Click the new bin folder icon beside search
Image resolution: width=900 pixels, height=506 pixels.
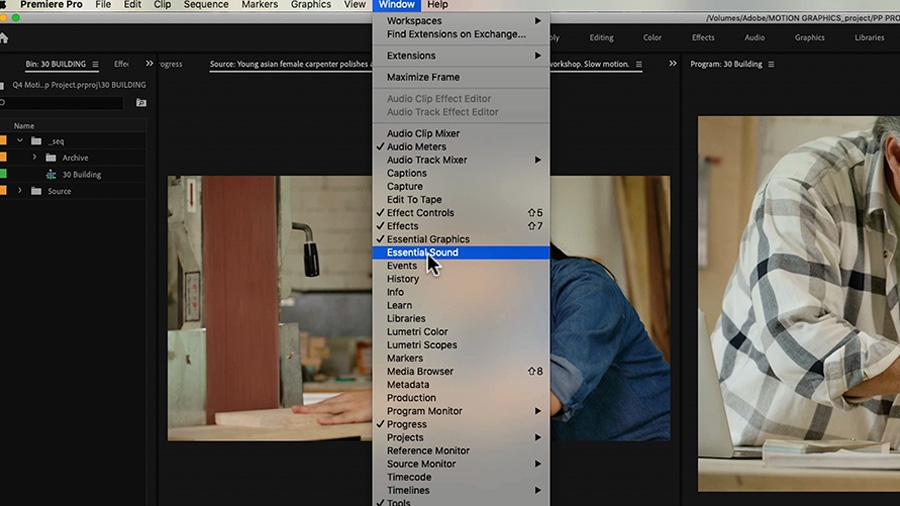141,103
